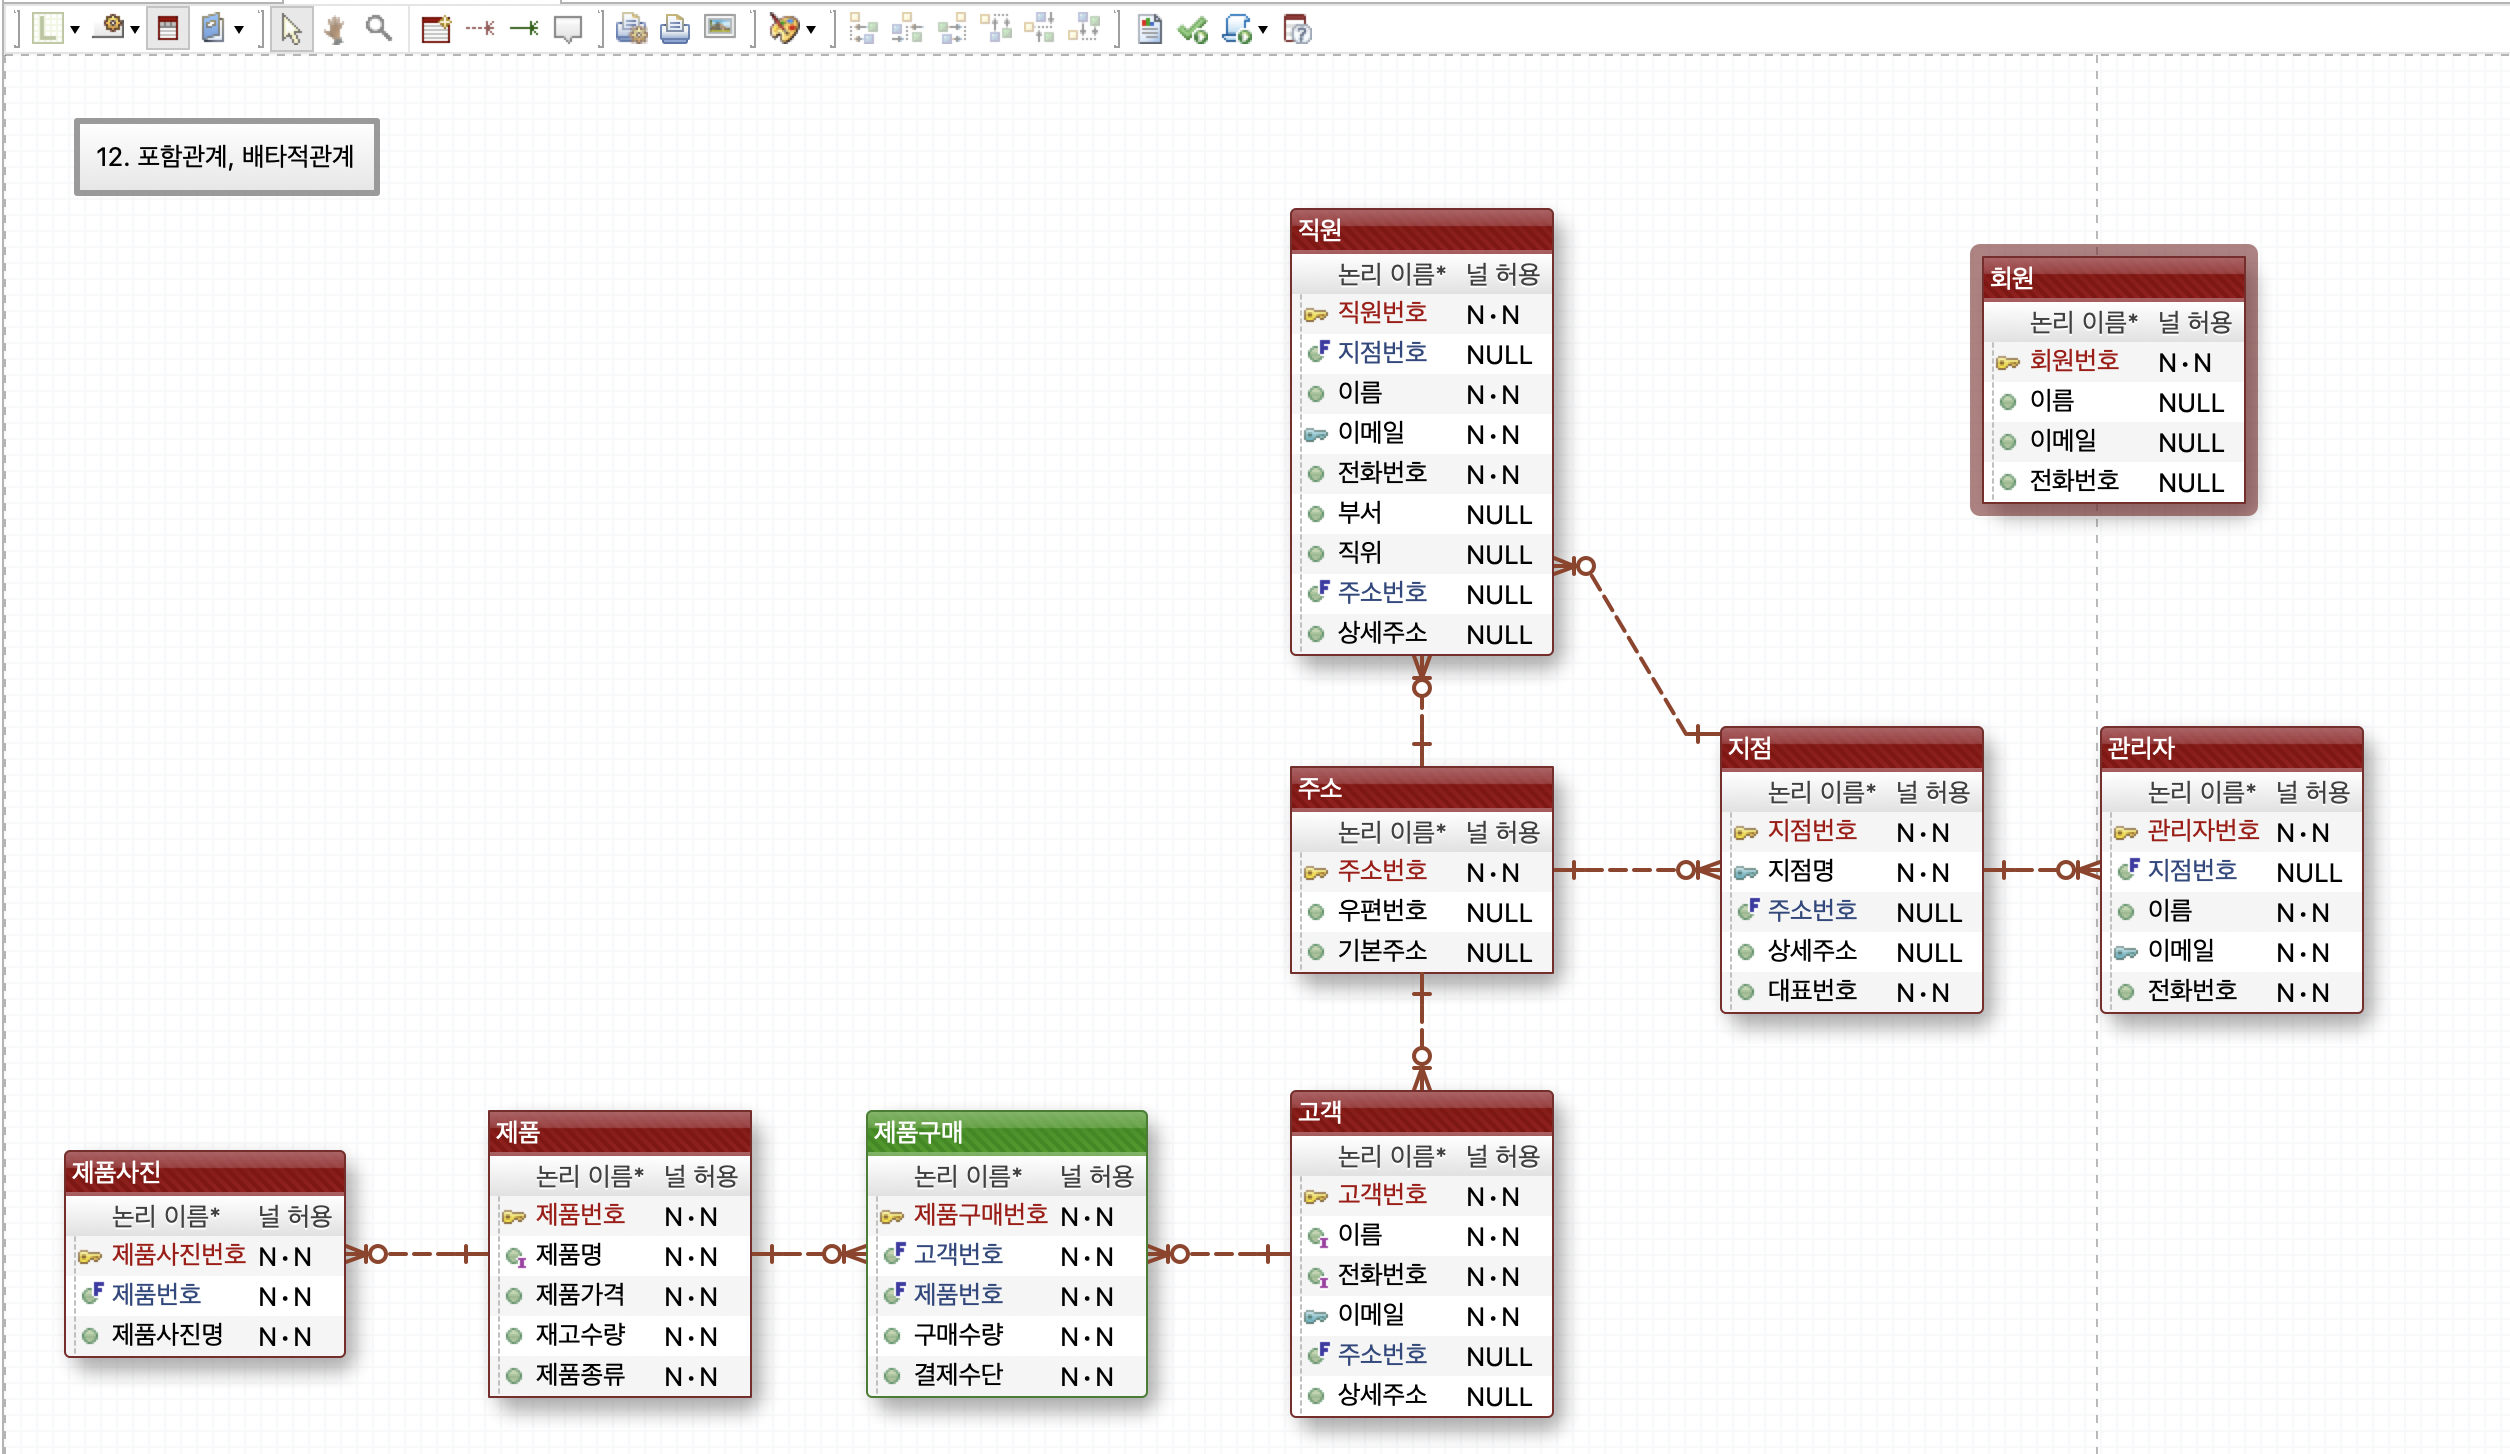Click the fifth align tables icon
The width and height of the screenshot is (2510, 1454).
coord(1040,29)
